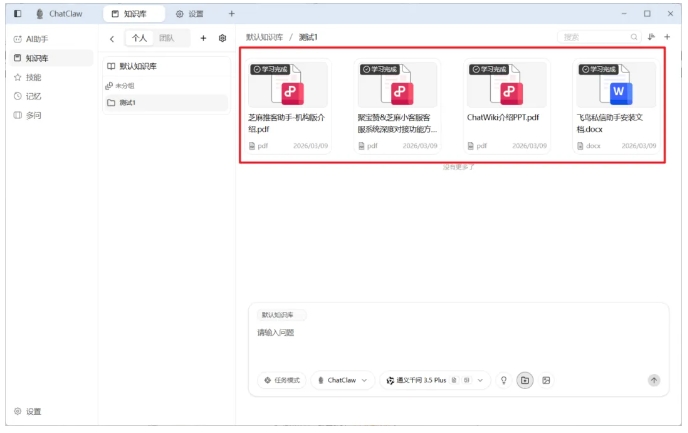Image resolution: width=688 pixels, height=433 pixels.
Task: Click 测试1 in the breadcrumb
Action: [x=308, y=37]
